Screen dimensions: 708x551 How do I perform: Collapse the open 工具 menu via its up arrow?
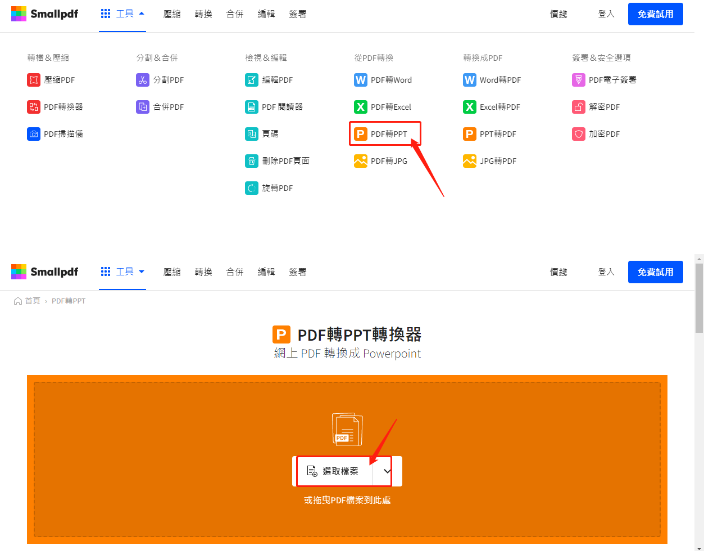141,14
